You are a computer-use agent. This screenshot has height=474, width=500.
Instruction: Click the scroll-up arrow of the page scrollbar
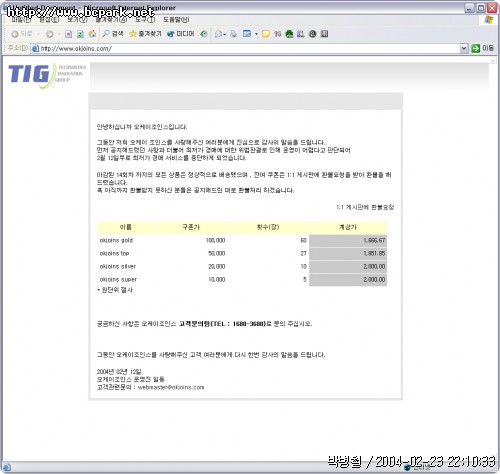(493, 60)
